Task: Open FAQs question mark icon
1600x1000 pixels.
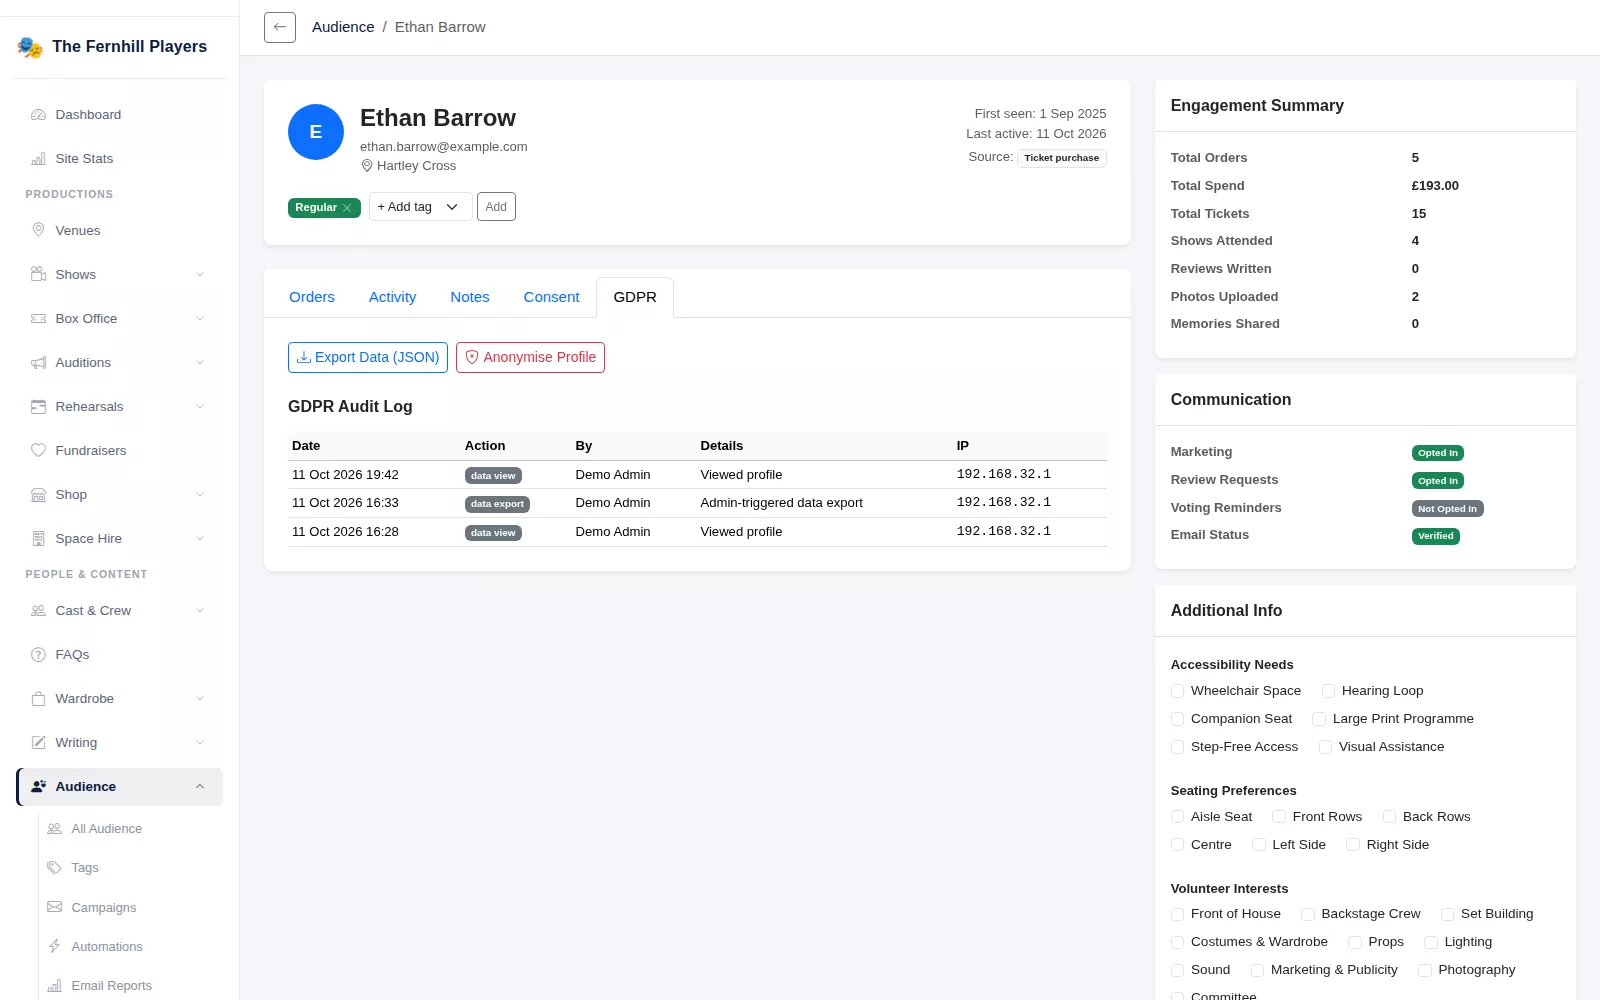Action: tap(39, 655)
